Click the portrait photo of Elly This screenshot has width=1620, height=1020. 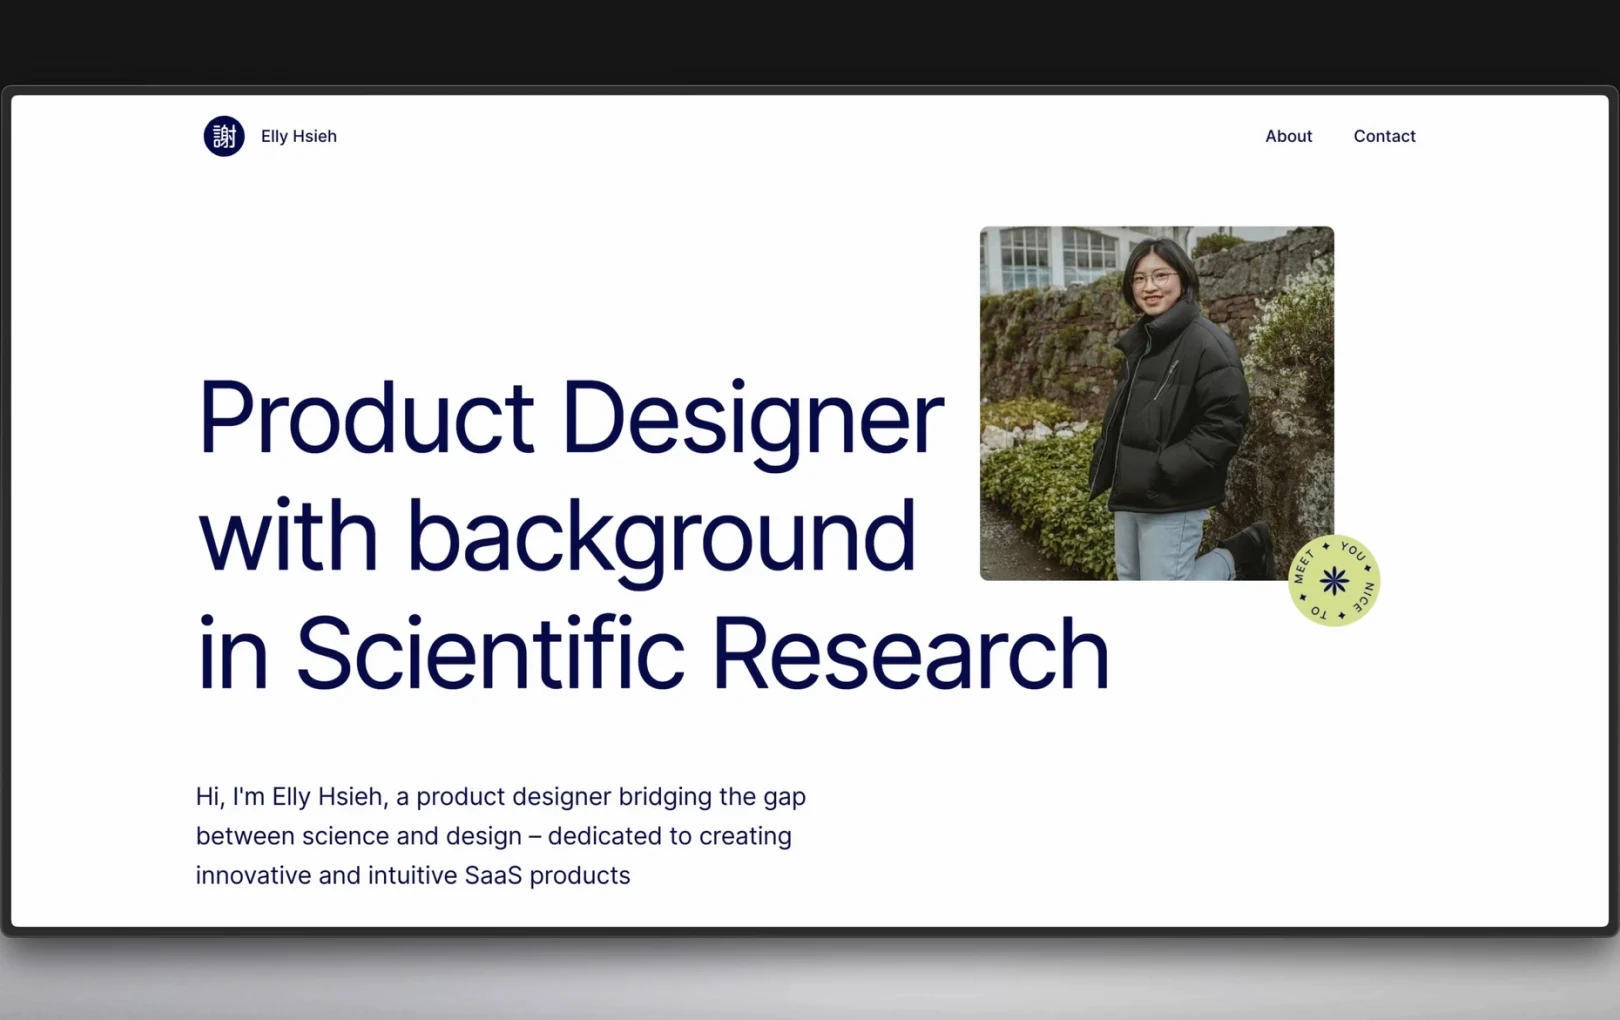click(1156, 403)
